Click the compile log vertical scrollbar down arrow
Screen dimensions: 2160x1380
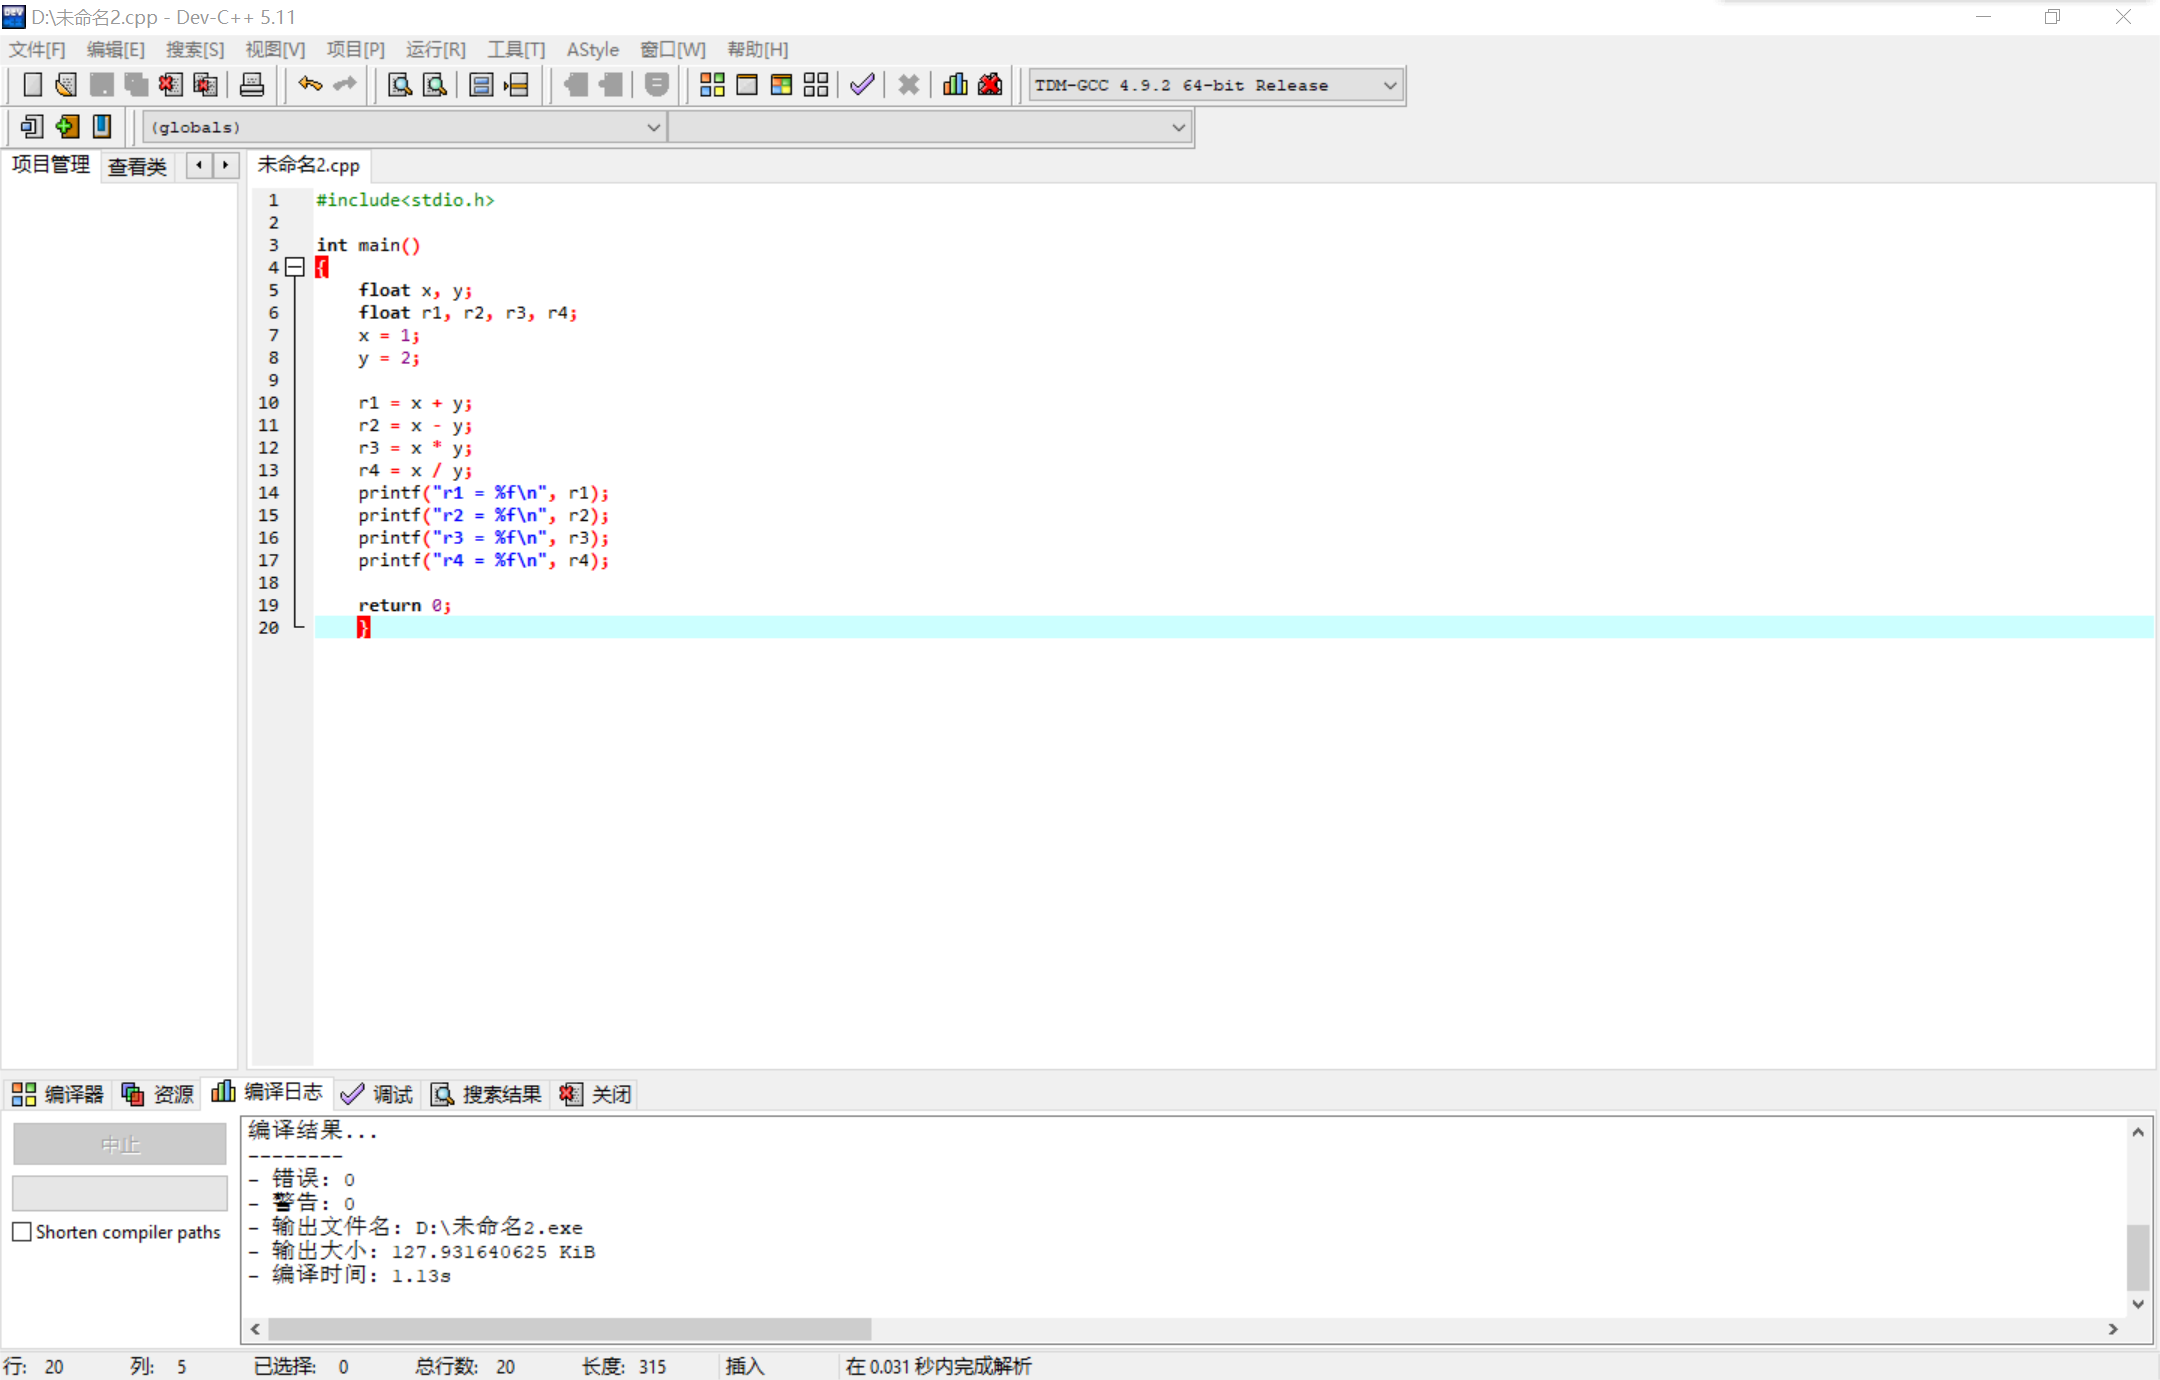point(2138,1304)
